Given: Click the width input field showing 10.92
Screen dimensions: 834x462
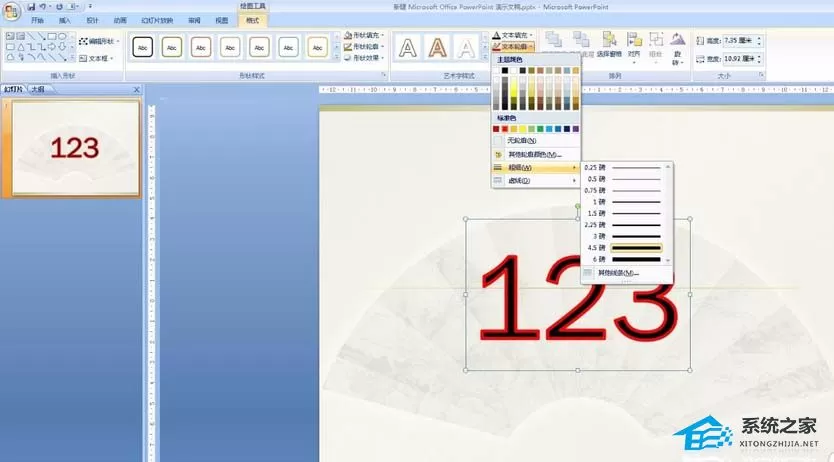Looking at the screenshot, I should pos(739,58).
